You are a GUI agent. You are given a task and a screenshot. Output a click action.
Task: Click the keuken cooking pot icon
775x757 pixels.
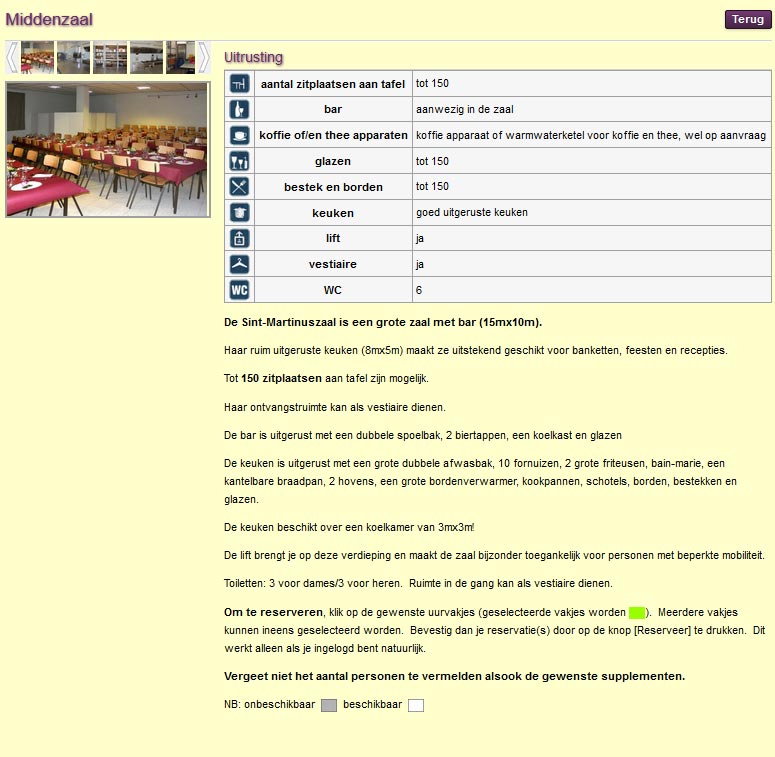(239, 212)
